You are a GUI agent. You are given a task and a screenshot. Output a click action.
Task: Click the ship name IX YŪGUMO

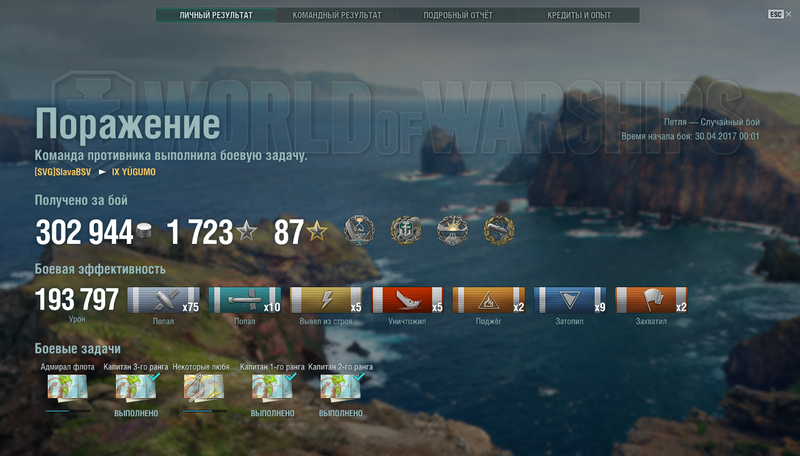click(134, 172)
